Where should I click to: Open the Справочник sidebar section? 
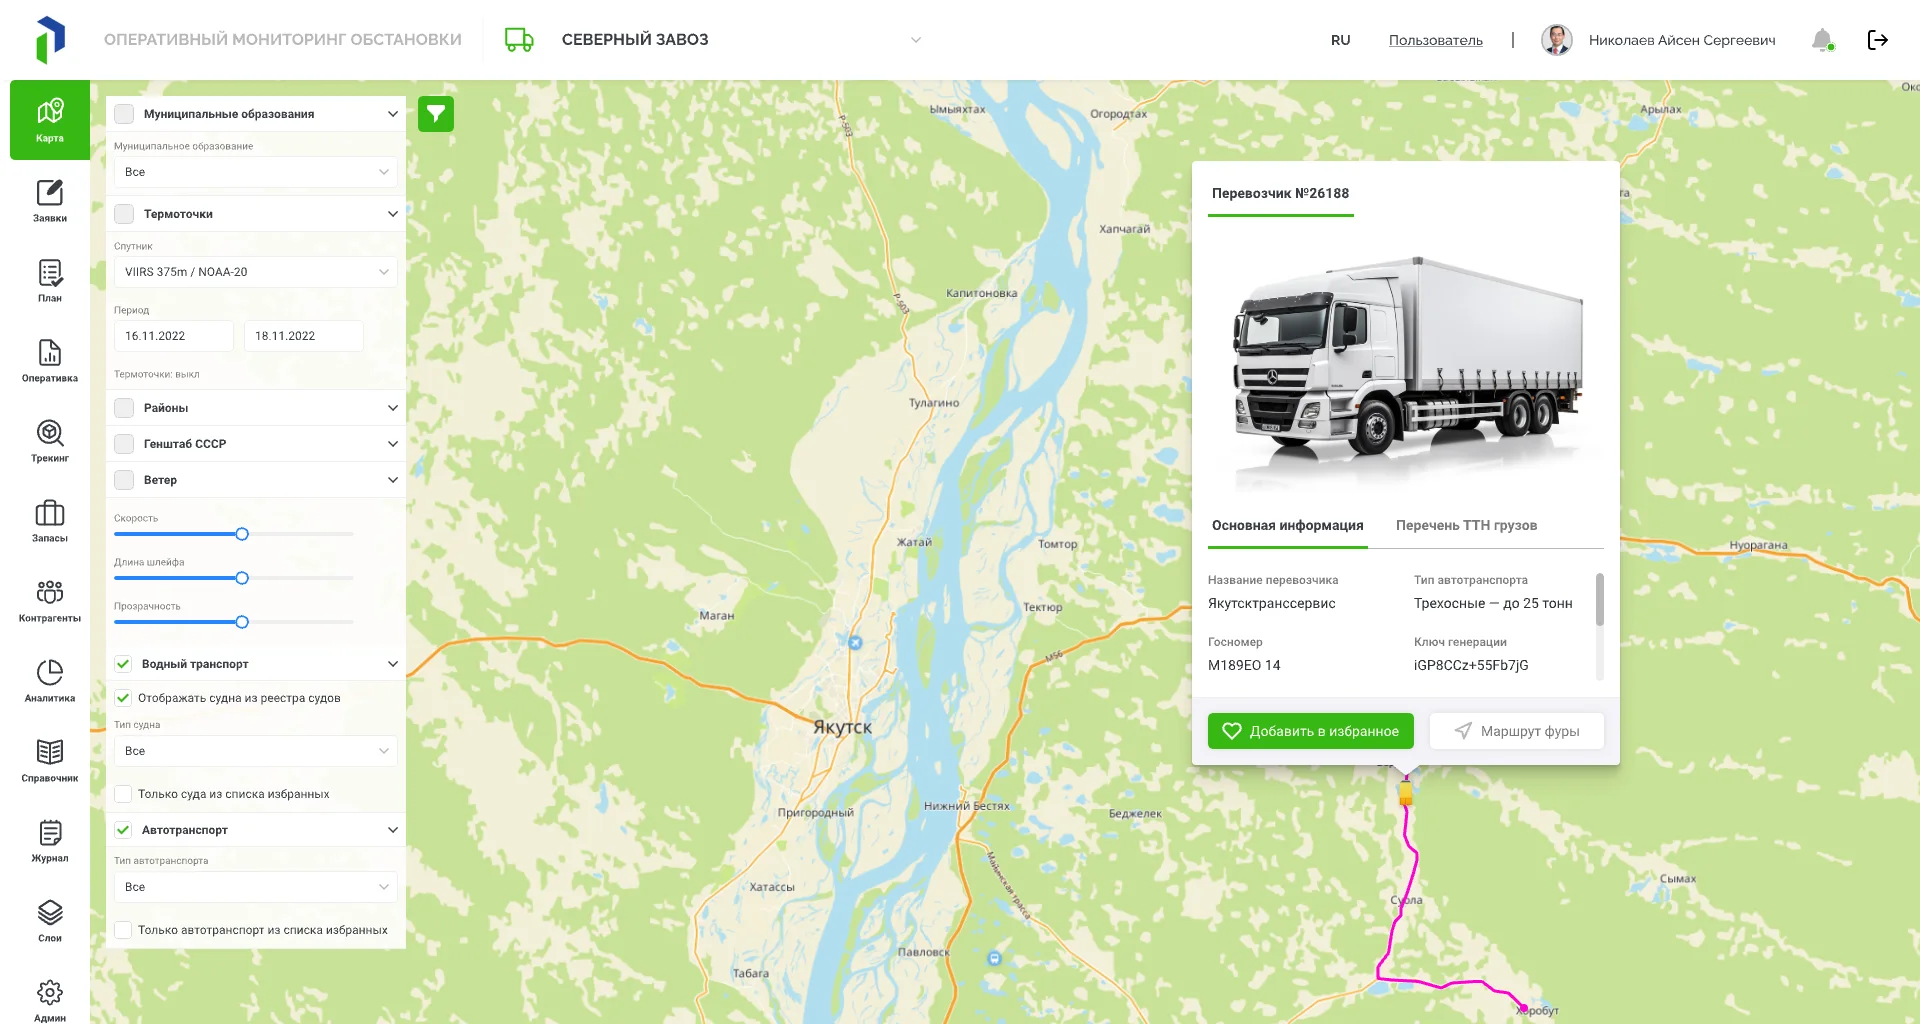tap(50, 760)
